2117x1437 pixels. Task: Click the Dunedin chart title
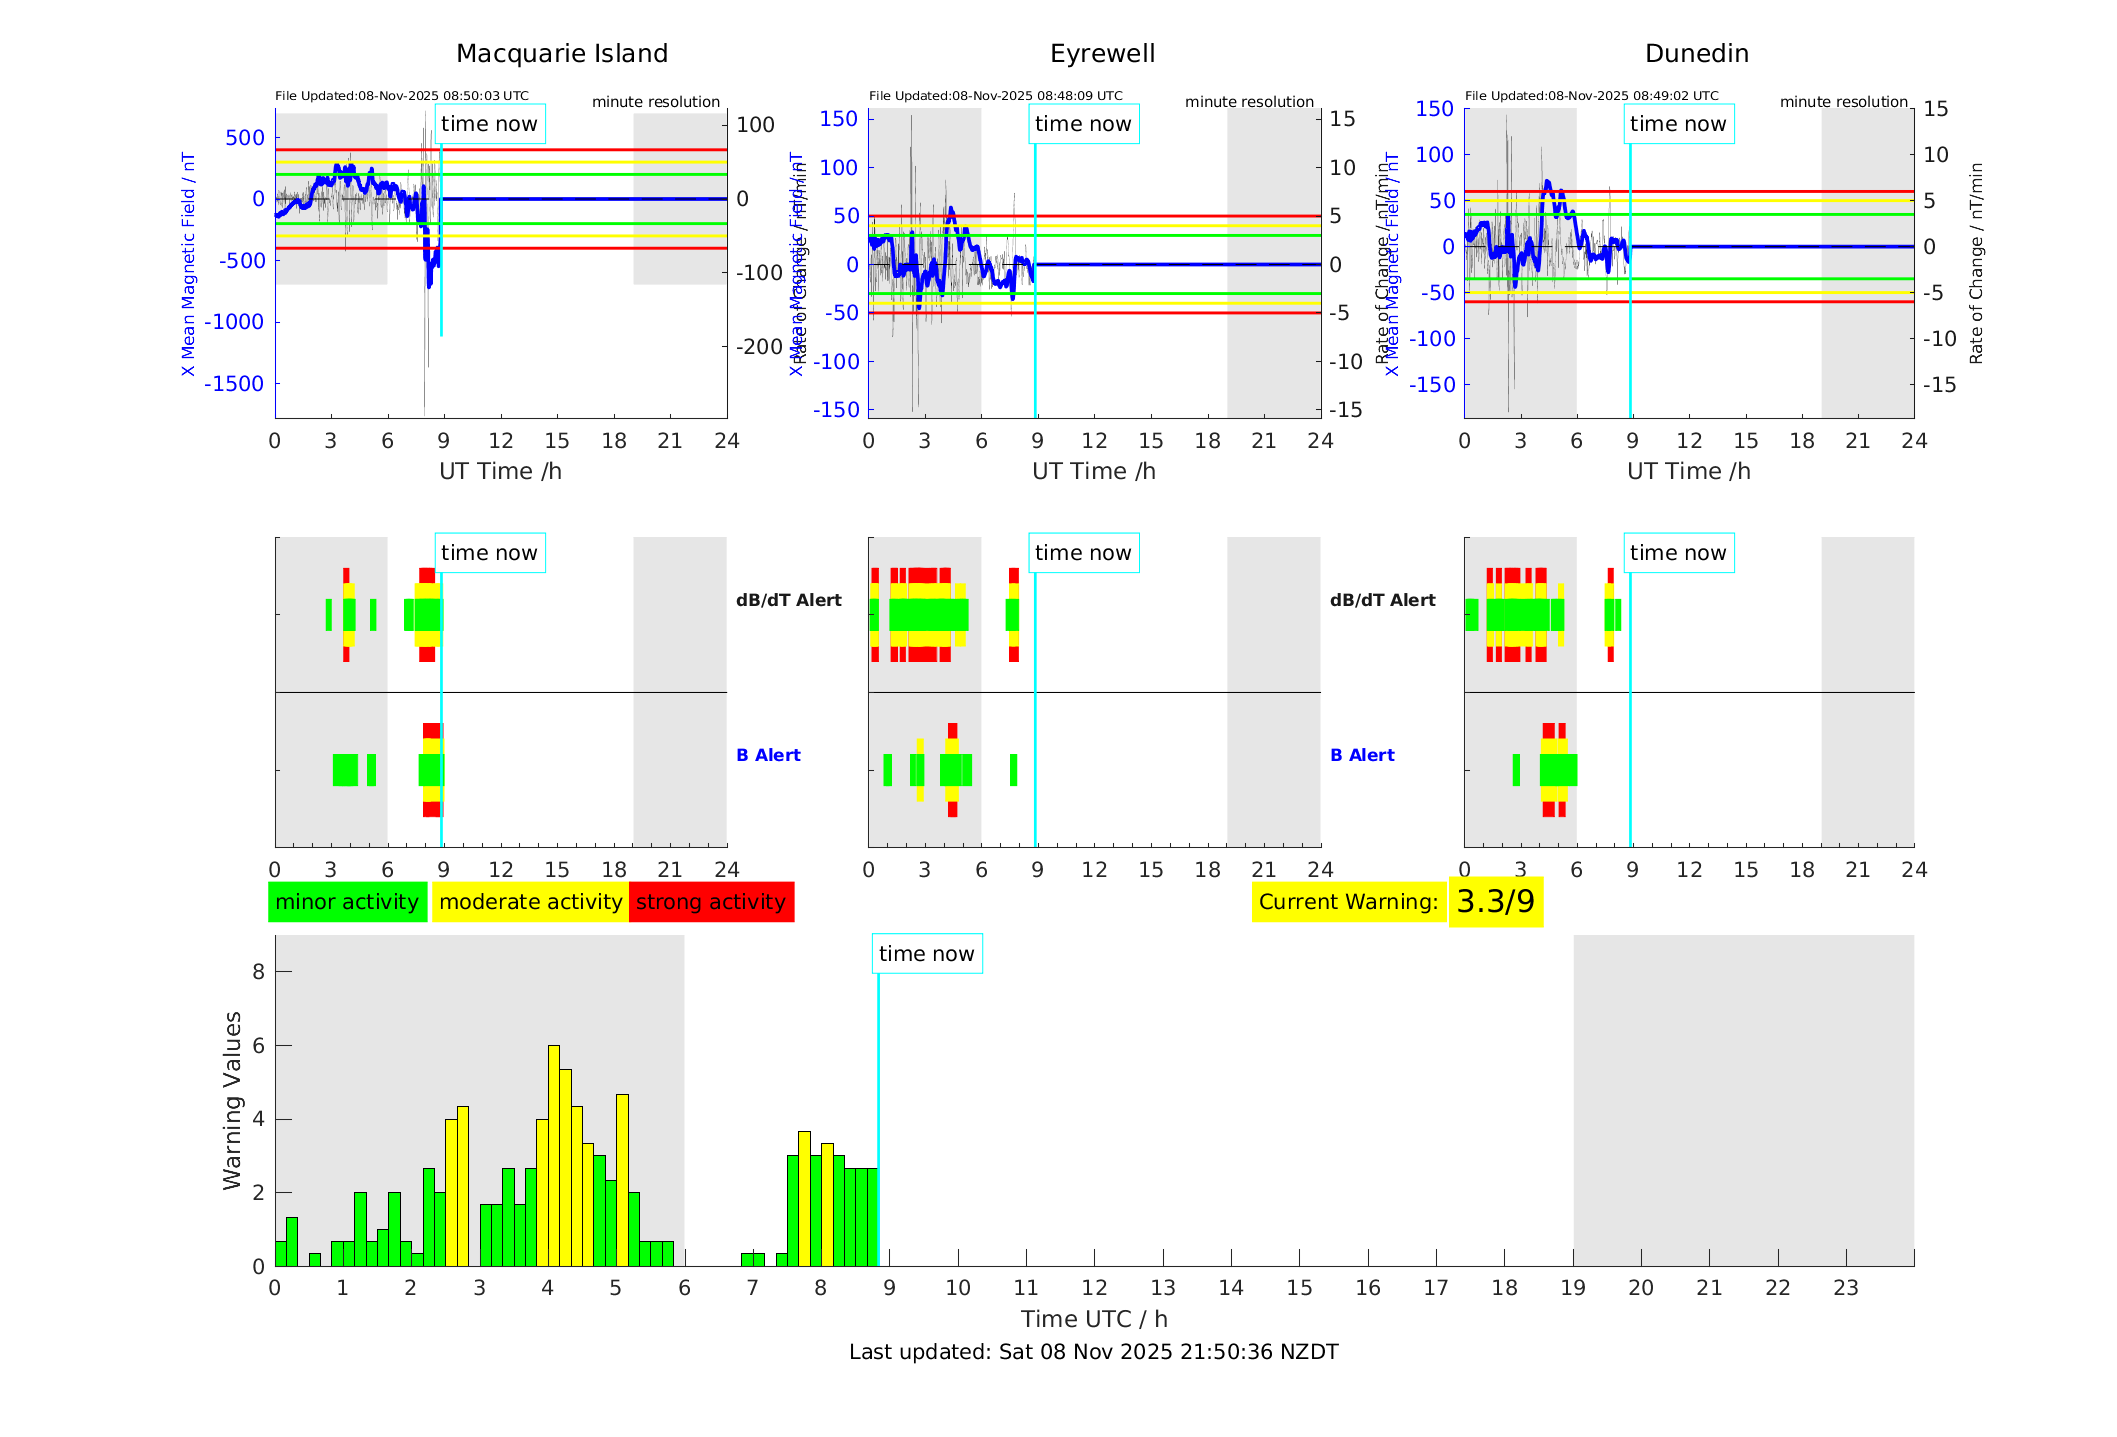point(1696,54)
